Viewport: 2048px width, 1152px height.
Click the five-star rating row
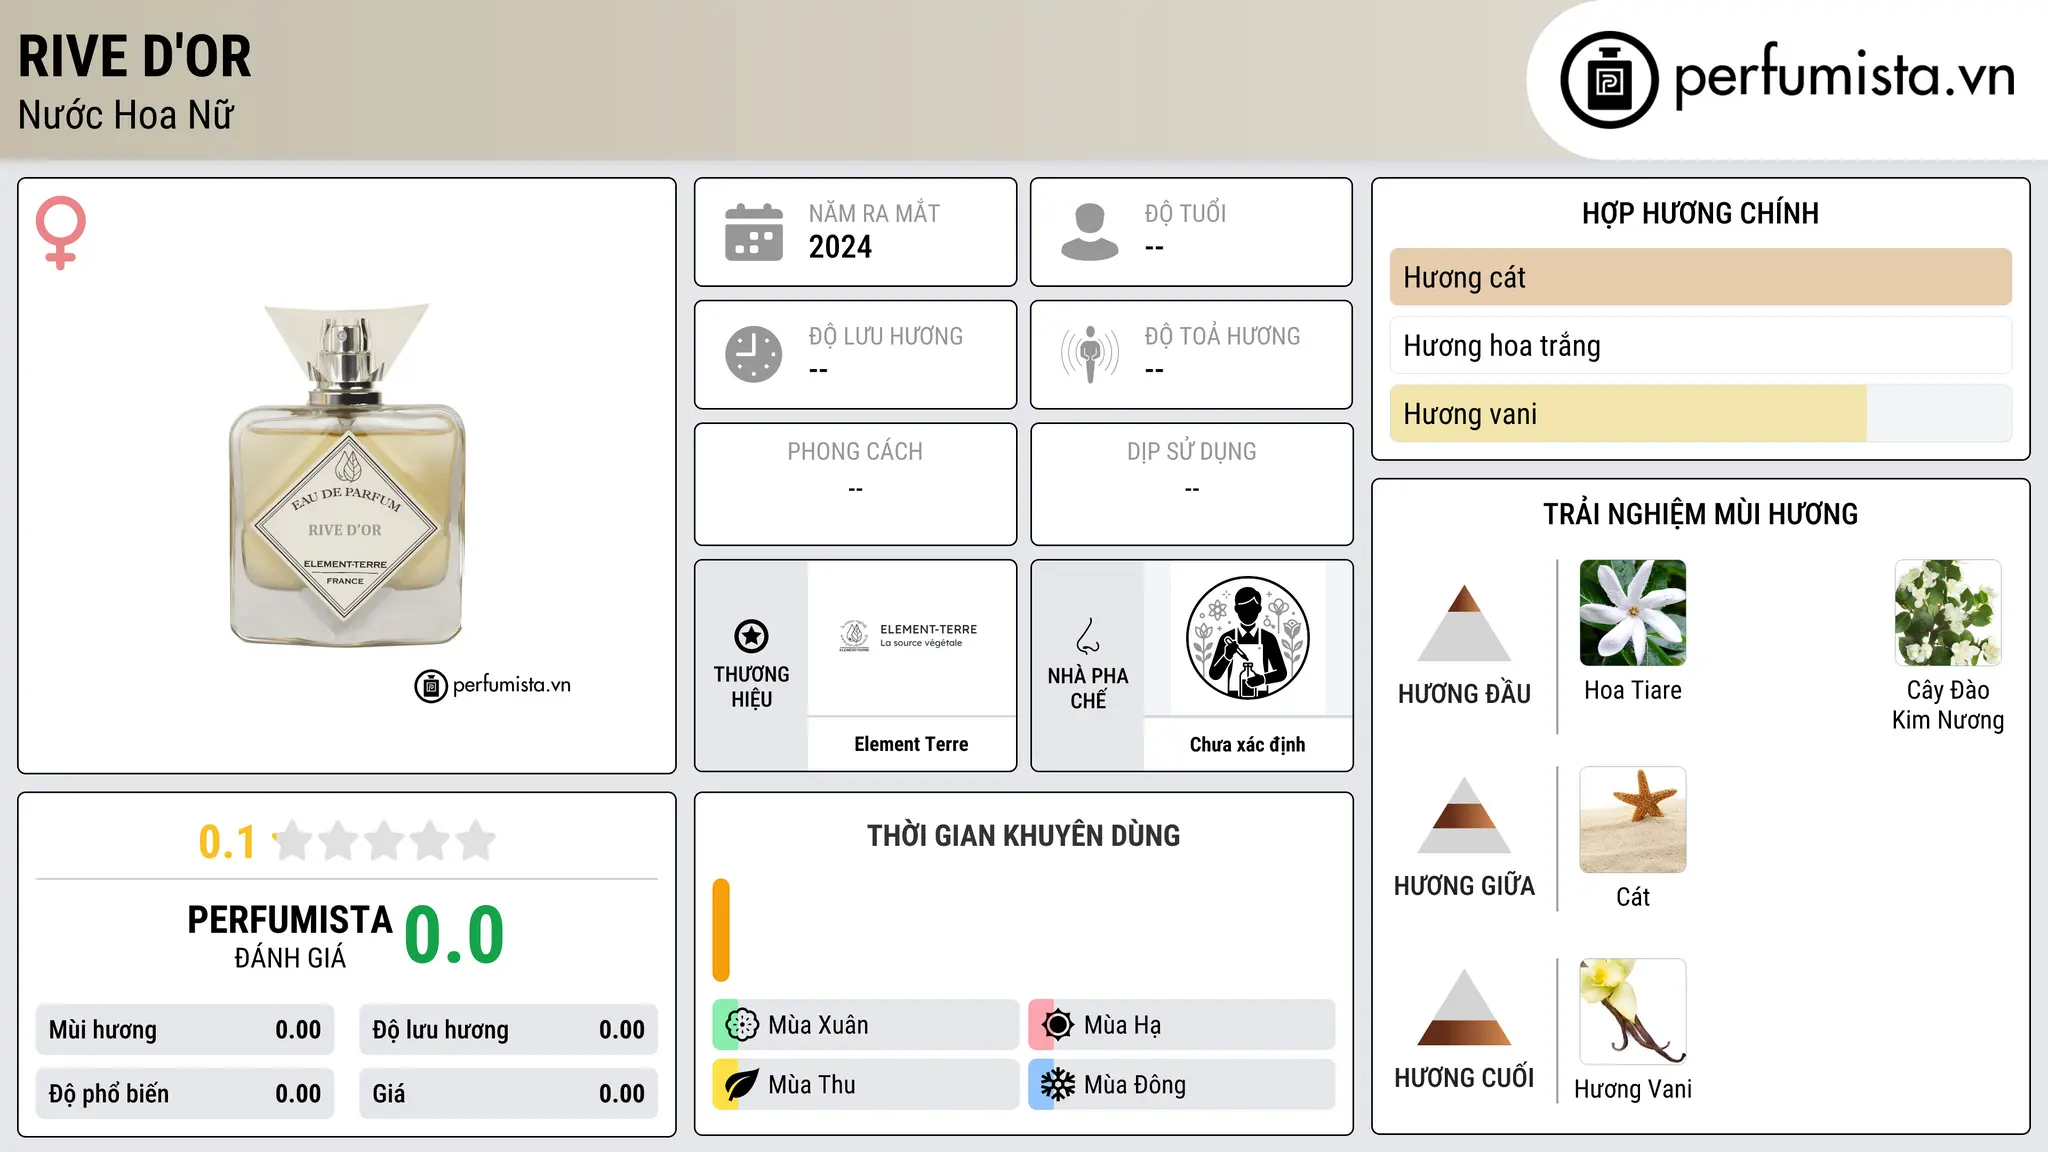pos(385,841)
